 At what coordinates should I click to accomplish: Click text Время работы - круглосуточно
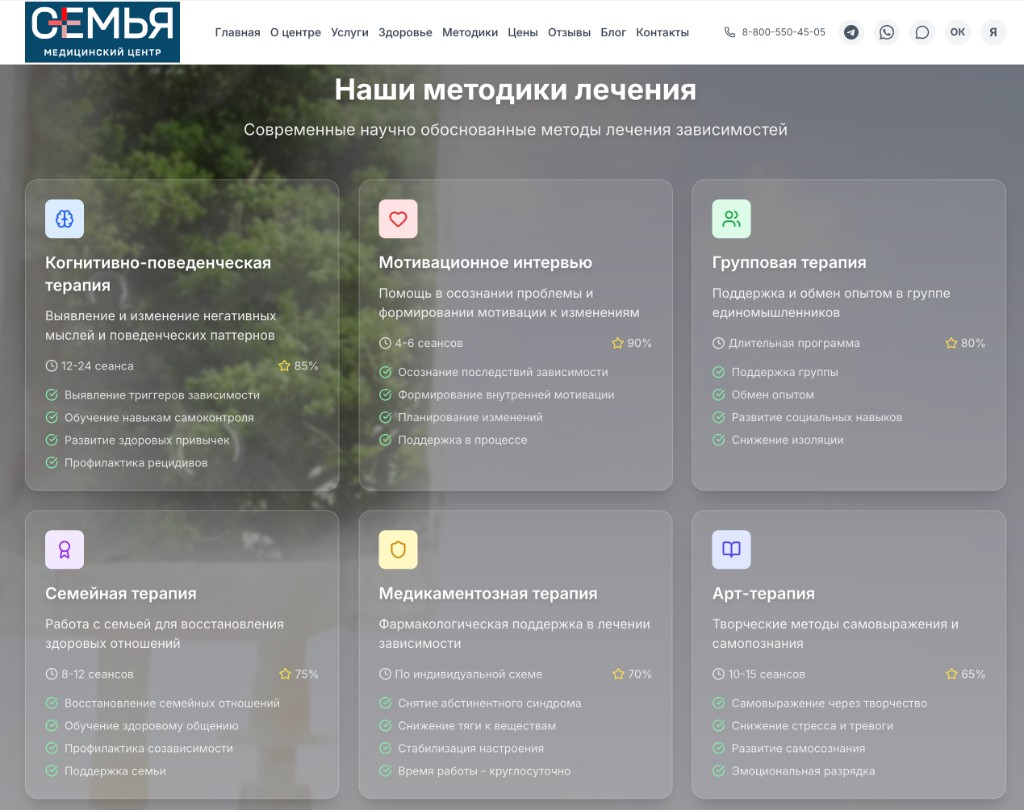tap(484, 771)
